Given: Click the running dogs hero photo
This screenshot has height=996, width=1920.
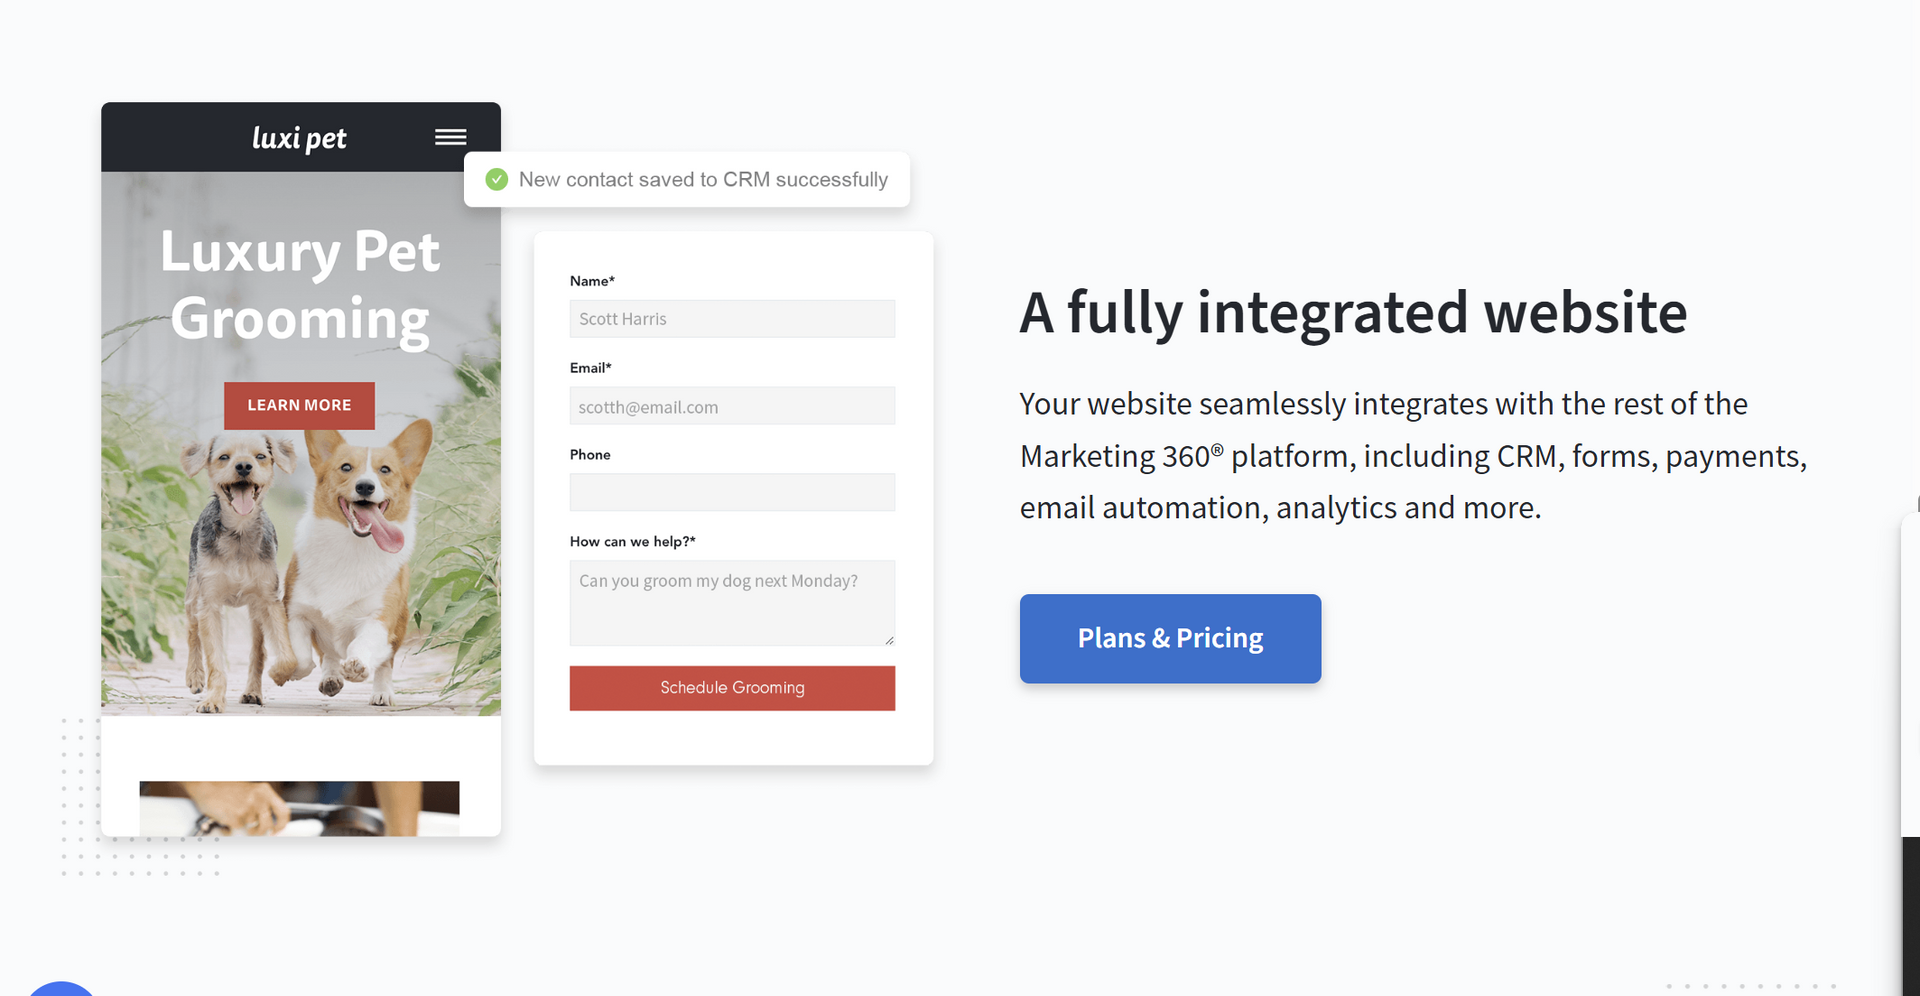Looking at the screenshot, I should [300, 570].
